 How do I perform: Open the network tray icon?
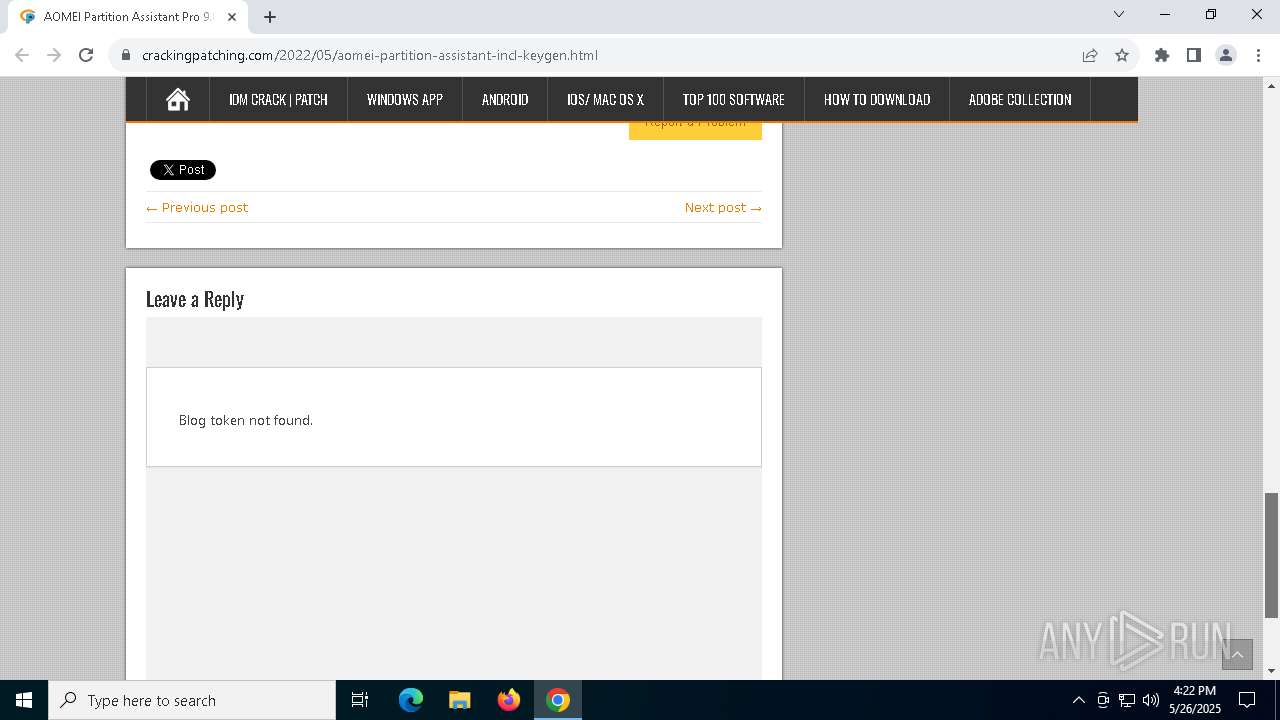coord(1127,700)
